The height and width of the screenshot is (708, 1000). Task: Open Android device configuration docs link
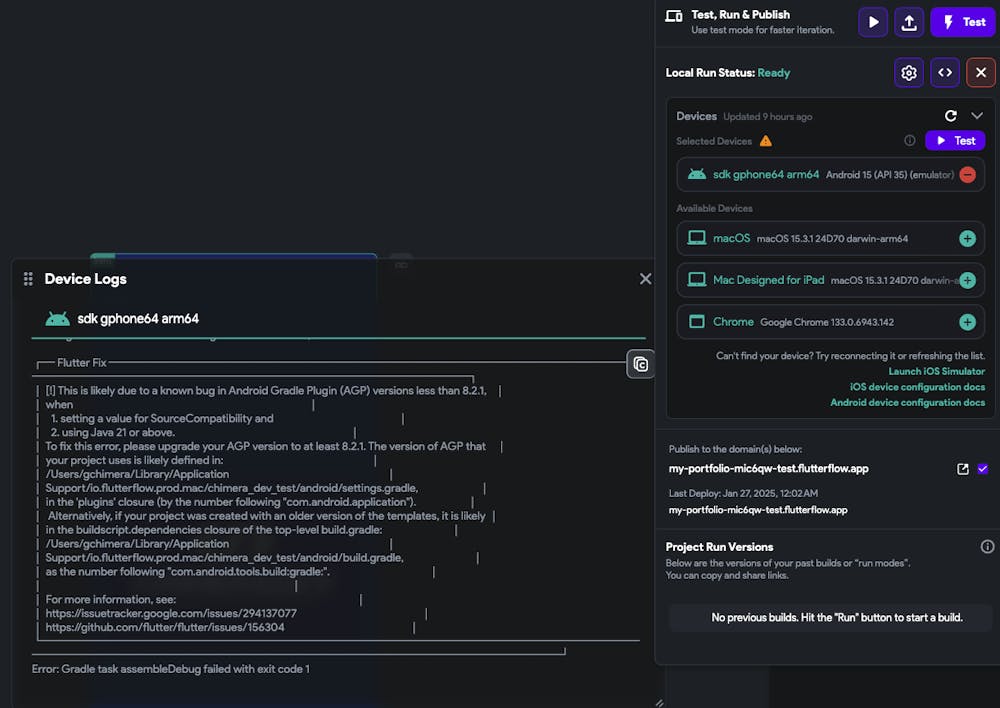point(907,403)
